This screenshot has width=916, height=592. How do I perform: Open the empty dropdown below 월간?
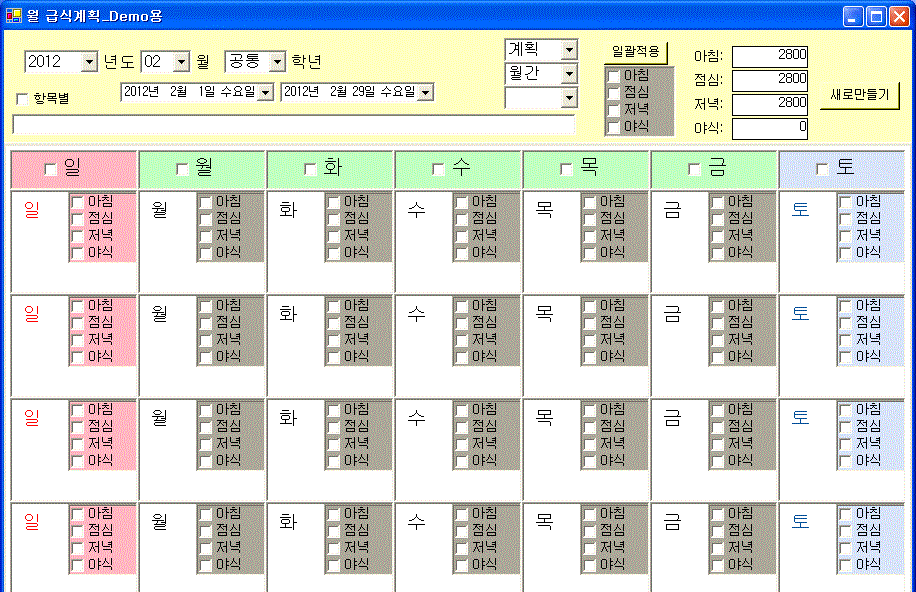pyautogui.click(x=569, y=98)
